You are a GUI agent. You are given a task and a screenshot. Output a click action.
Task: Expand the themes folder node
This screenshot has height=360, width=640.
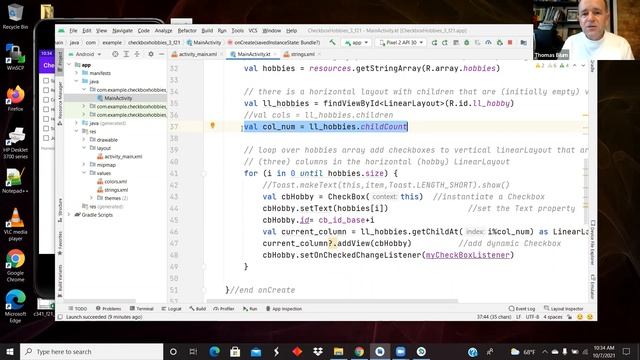pyautogui.click(x=91, y=198)
